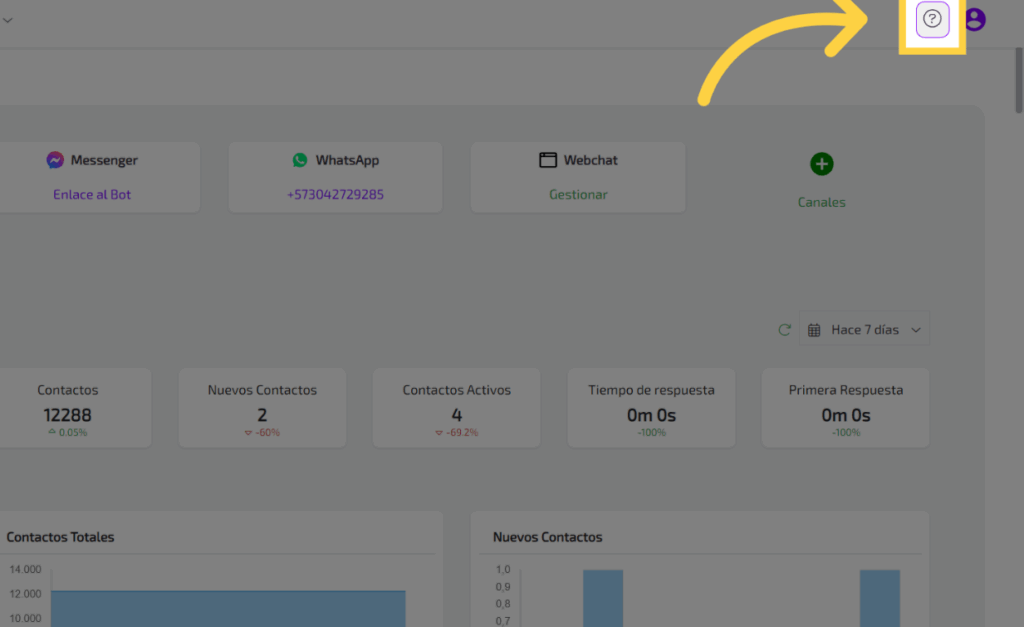The width and height of the screenshot is (1024, 627).
Task: Select the Primera Respuesta stat card
Action: click(x=845, y=408)
